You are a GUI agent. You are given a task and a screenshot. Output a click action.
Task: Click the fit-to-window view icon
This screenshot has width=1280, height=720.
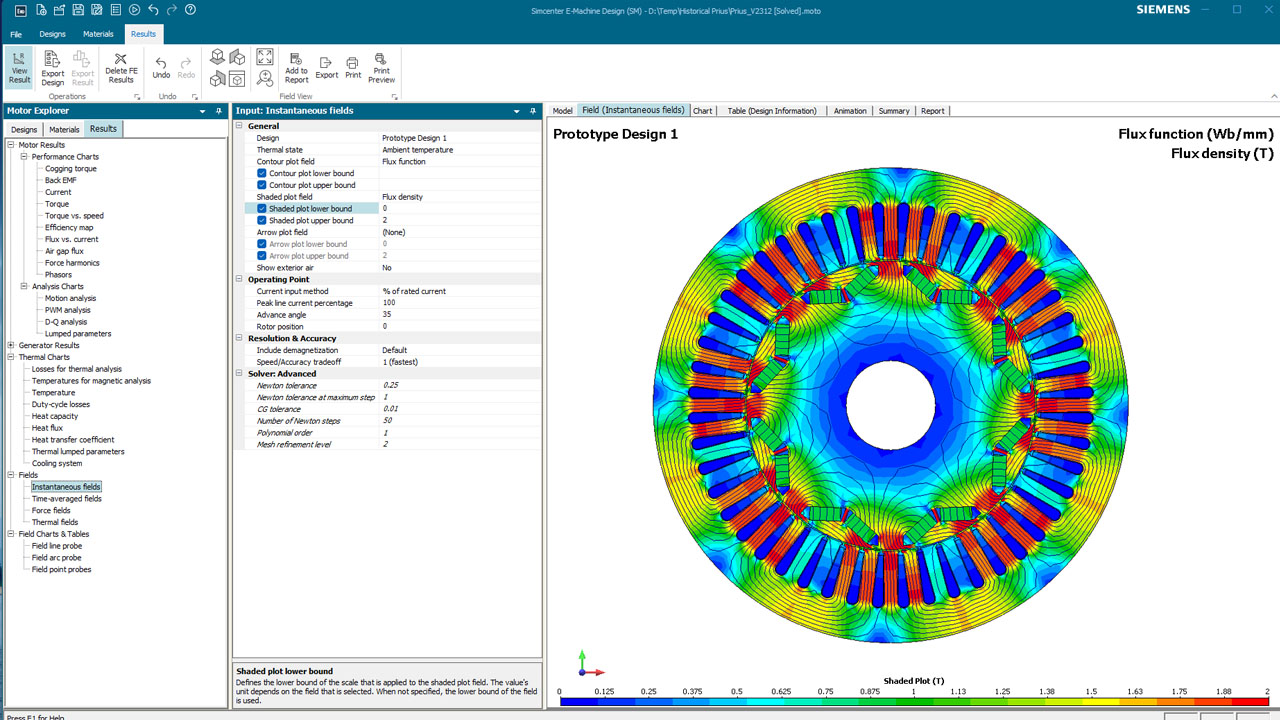coord(265,57)
